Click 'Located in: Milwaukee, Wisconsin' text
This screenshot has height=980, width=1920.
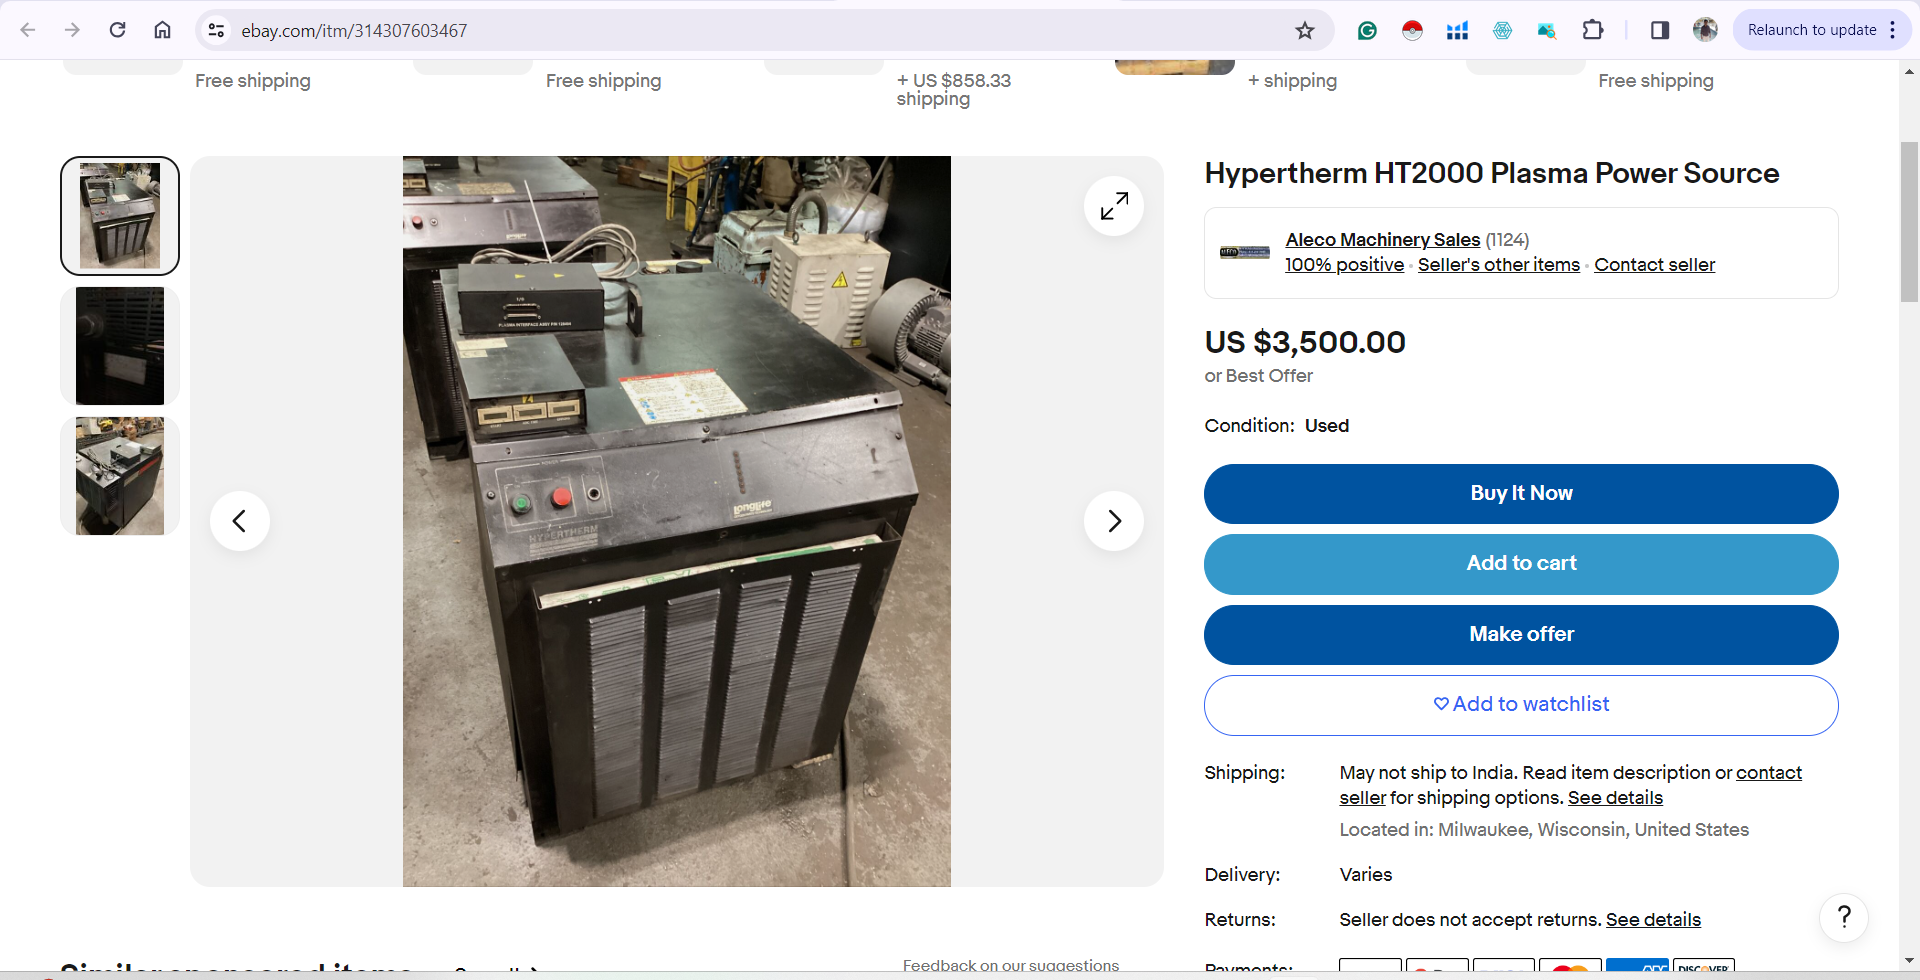(1543, 830)
